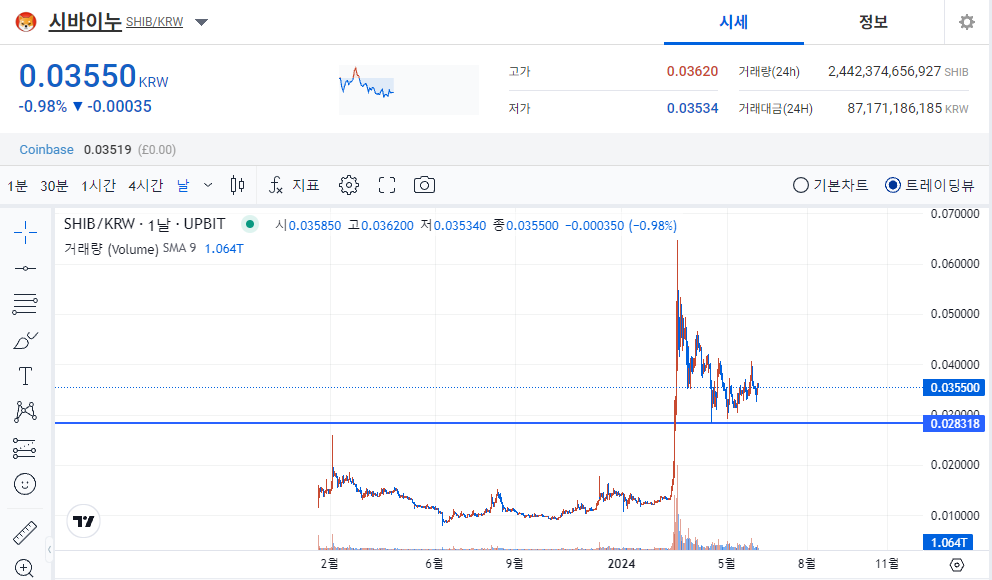
Task: Set interval to 1분
Action: (17, 186)
